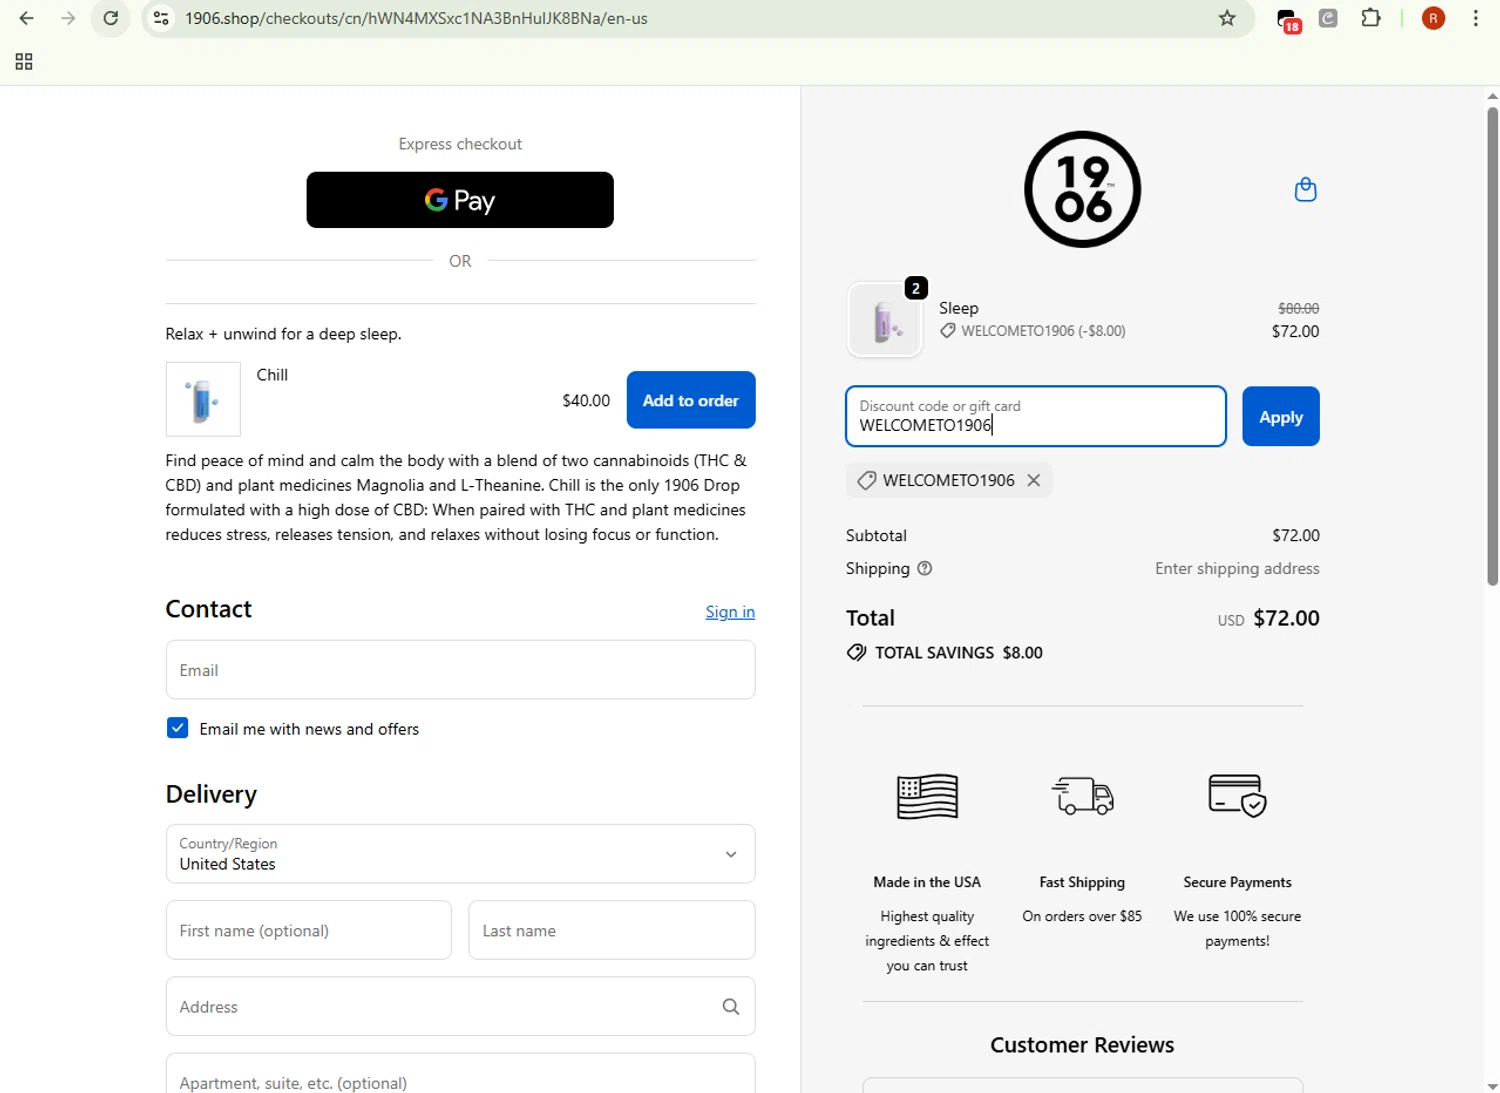
Task: Click the Enter shipping address text
Action: (x=1237, y=569)
